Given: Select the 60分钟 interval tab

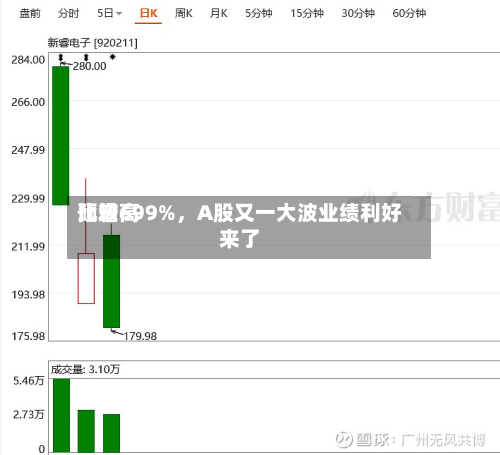Looking at the screenshot, I should coord(409,13).
